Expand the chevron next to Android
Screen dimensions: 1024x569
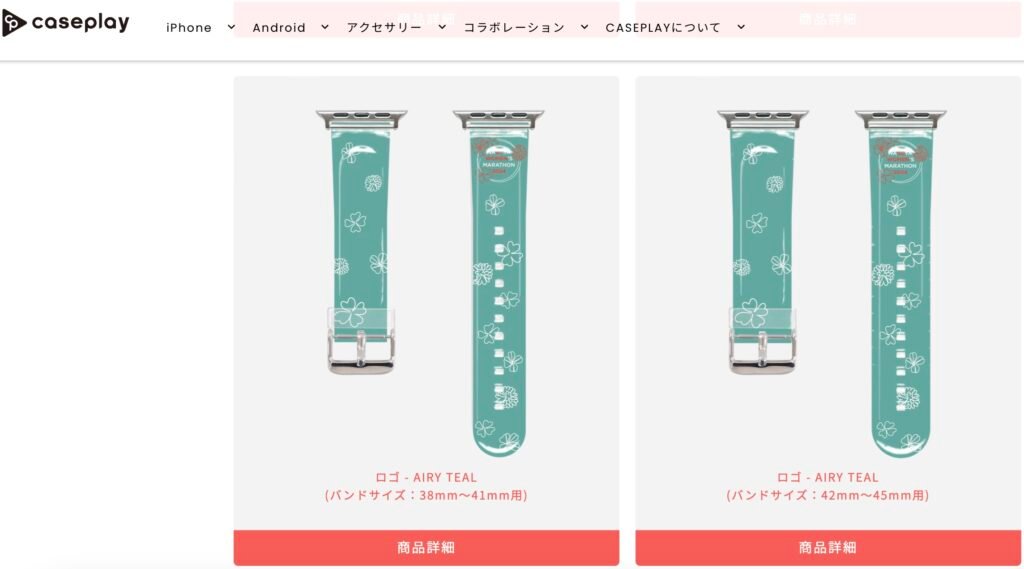(325, 27)
